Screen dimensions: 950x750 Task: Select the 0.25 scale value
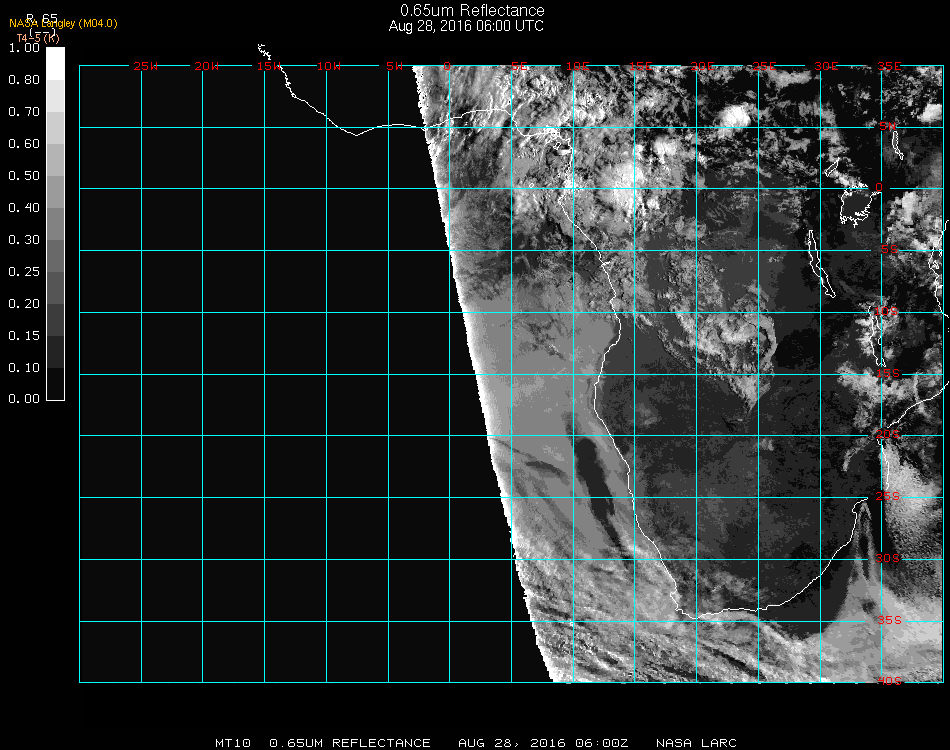[x=24, y=272]
